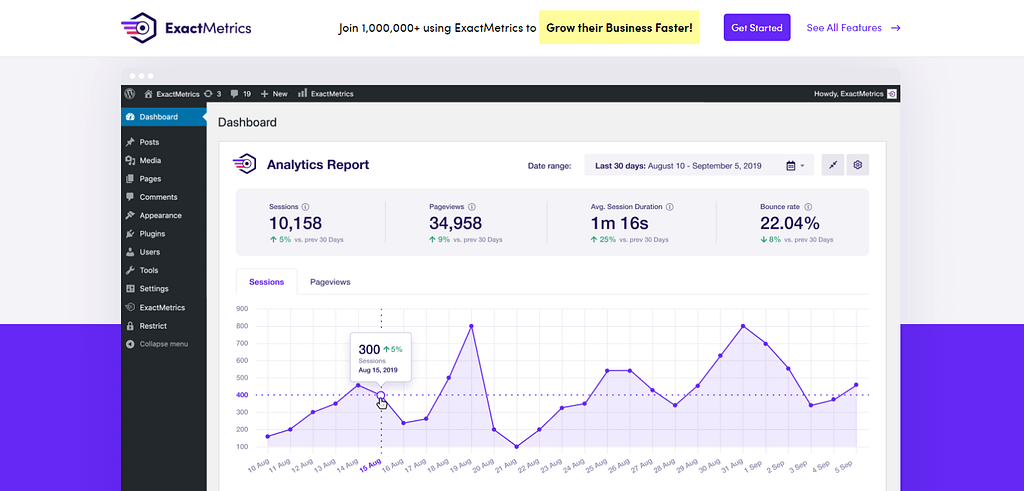Screen dimensions: 1024x491
Task: Click the Sessions info icon
Action: coord(305,206)
